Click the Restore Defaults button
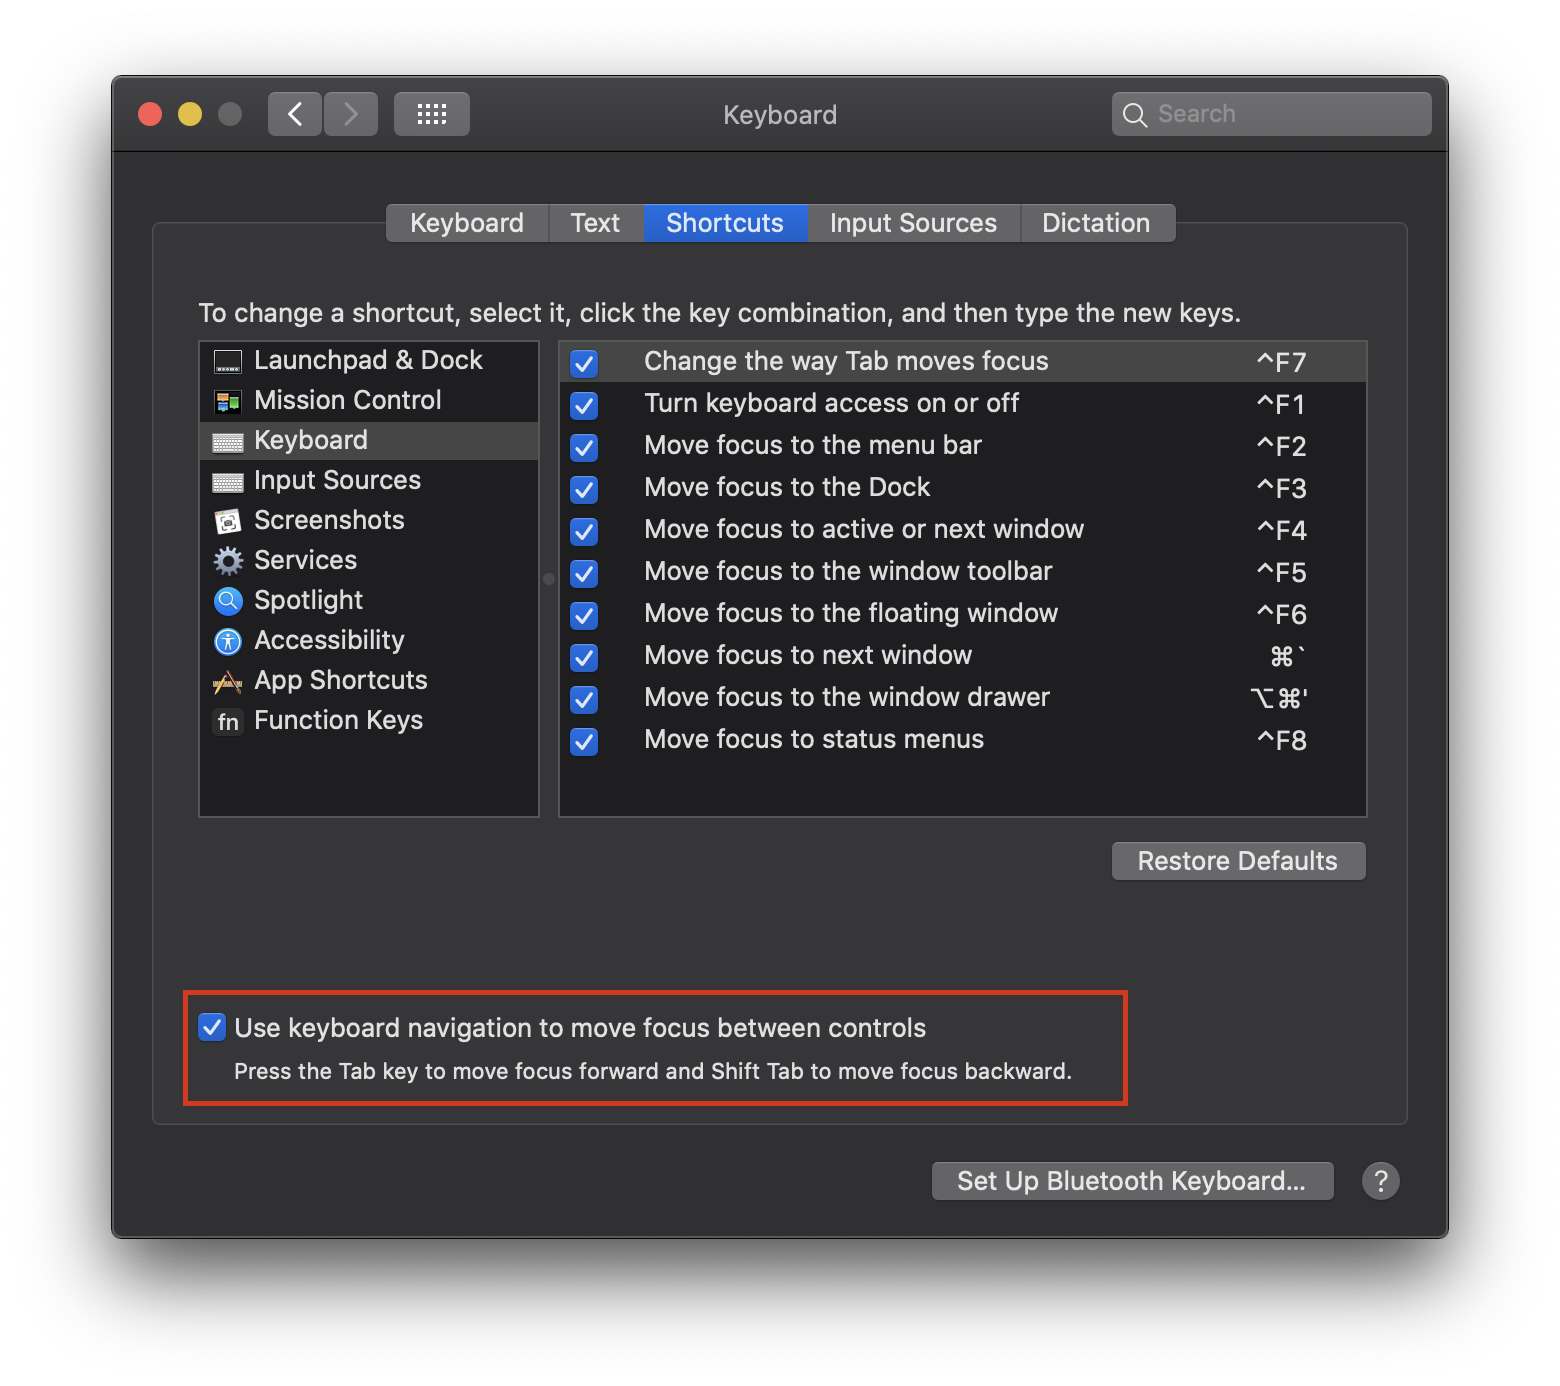Screen dimensions: 1560x1386 click(1237, 860)
